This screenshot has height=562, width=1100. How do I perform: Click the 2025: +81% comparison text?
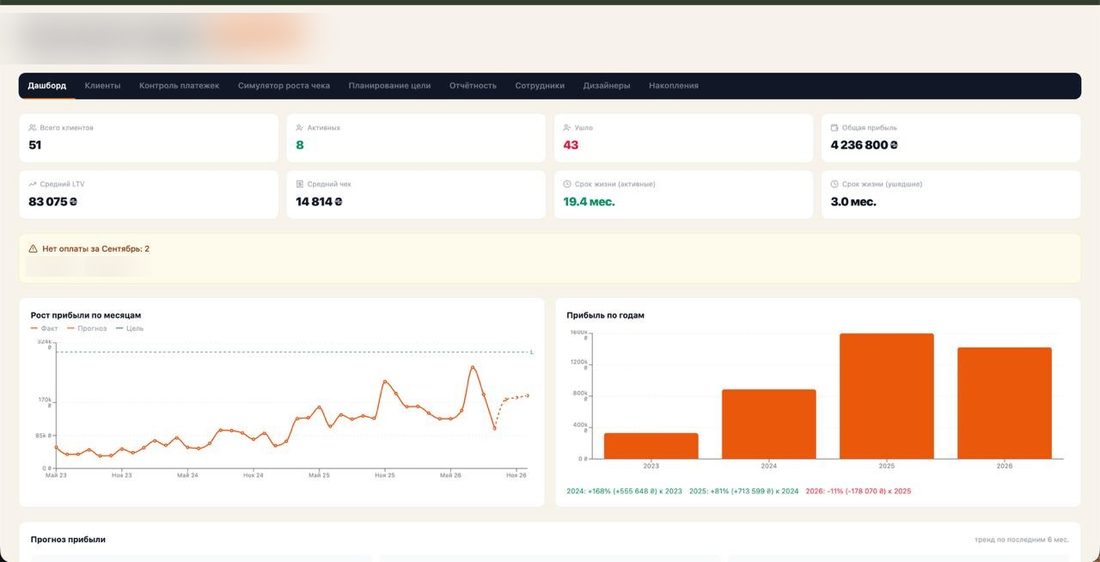[744, 491]
